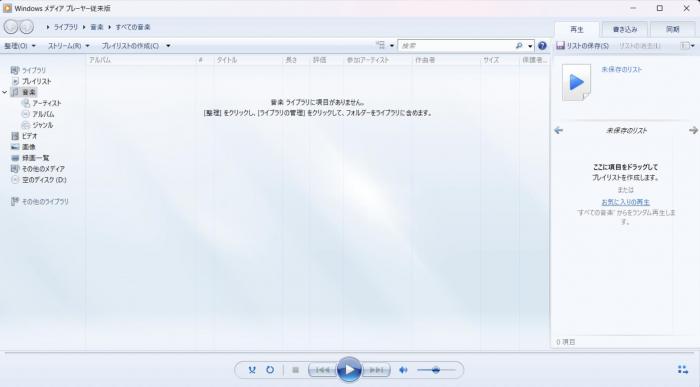The height and width of the screenshot is (387, 700).
Task: Select アーティスト under 音楽
Action: point(46,103)
